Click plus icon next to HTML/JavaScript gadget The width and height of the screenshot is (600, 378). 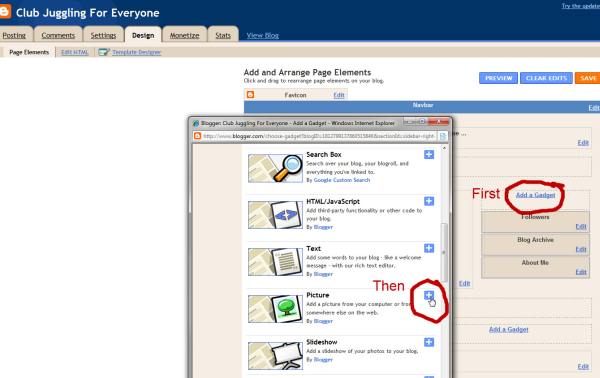point(429,201)
